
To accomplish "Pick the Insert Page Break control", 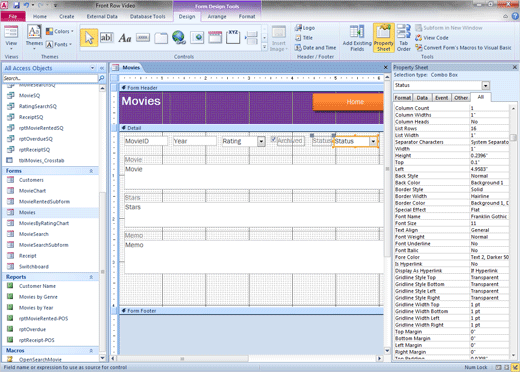I will 251,38.
